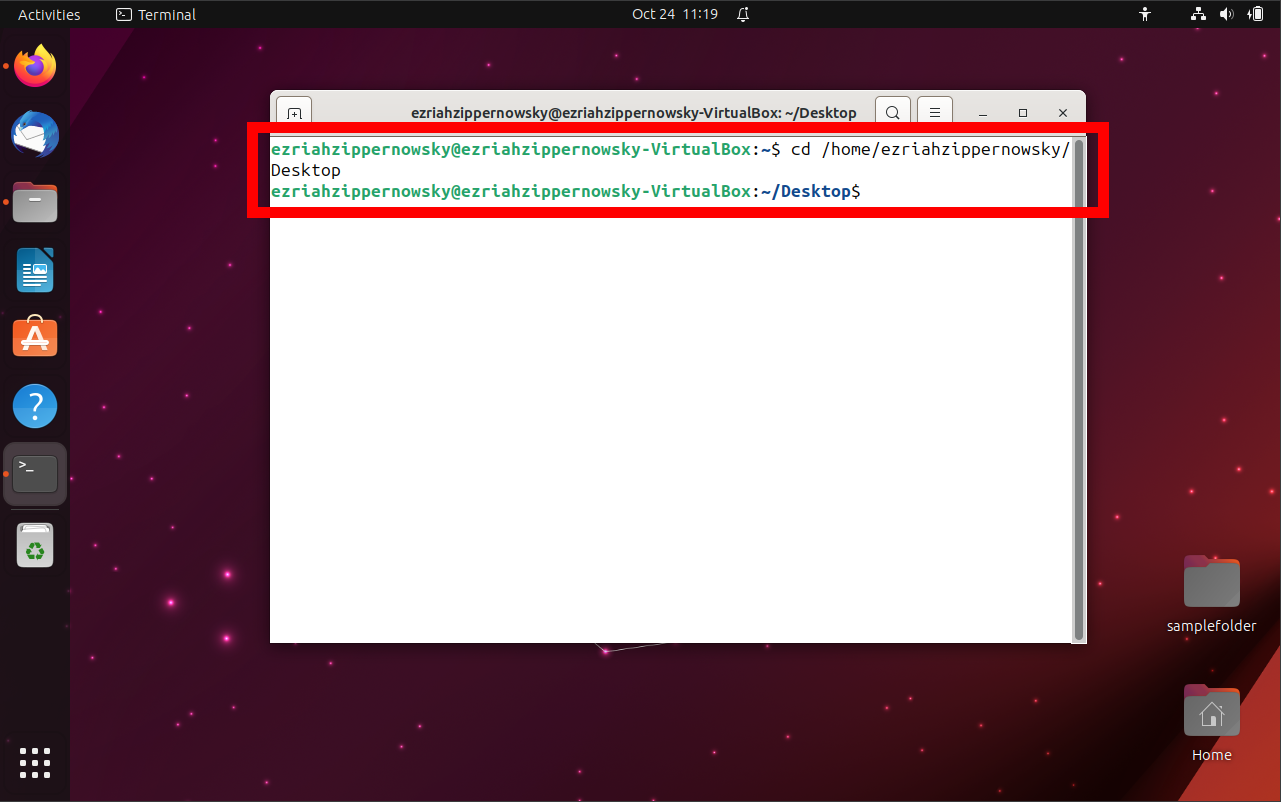Launch the Thunderbird mail client

(x=35, y=134)
